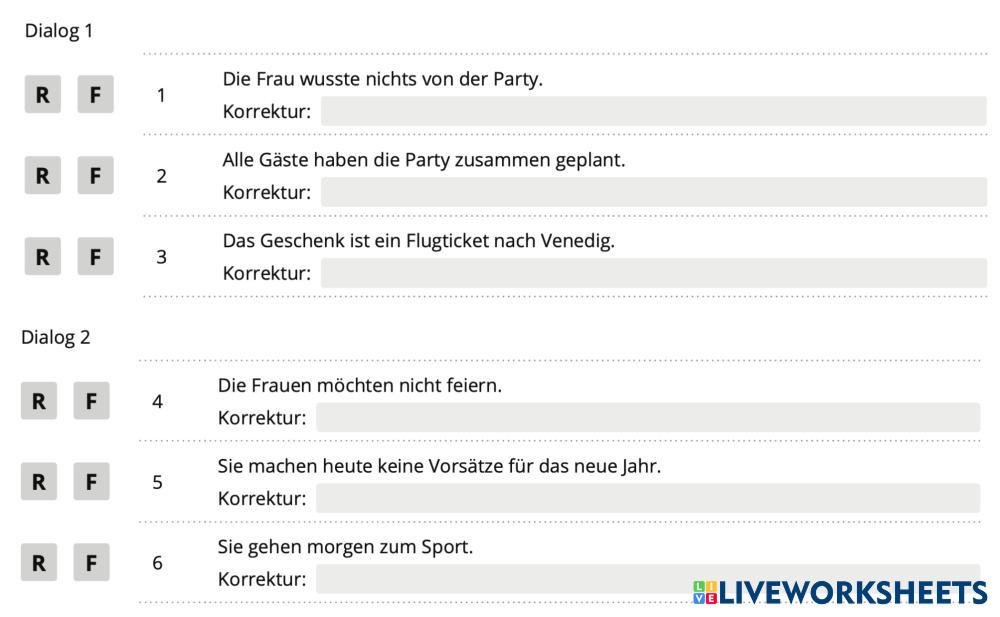Choose R for 'Sie gehen morgen zum Sport'
The height and width of the screenshot is (617, 1000).
38,563
